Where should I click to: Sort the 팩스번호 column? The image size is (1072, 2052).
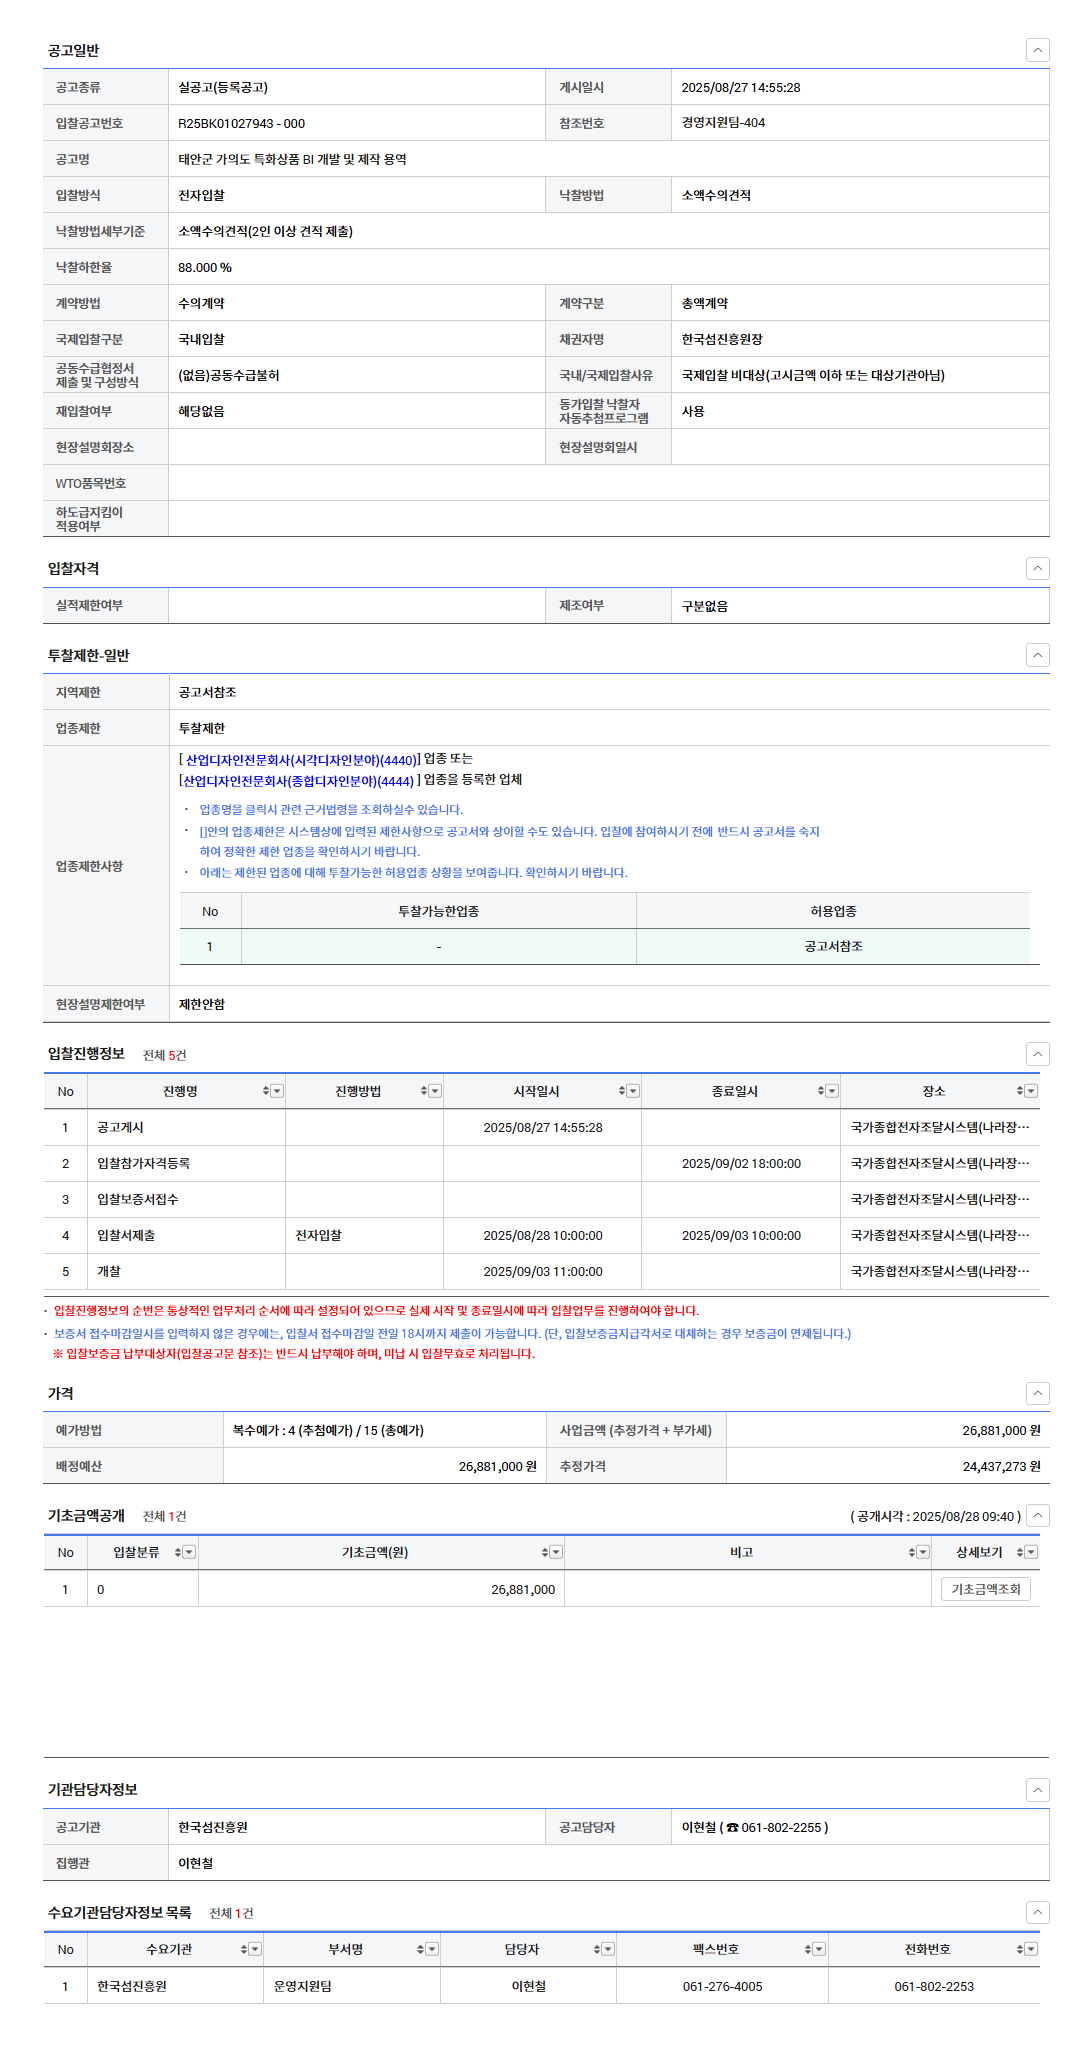(x=808, y=1949)
